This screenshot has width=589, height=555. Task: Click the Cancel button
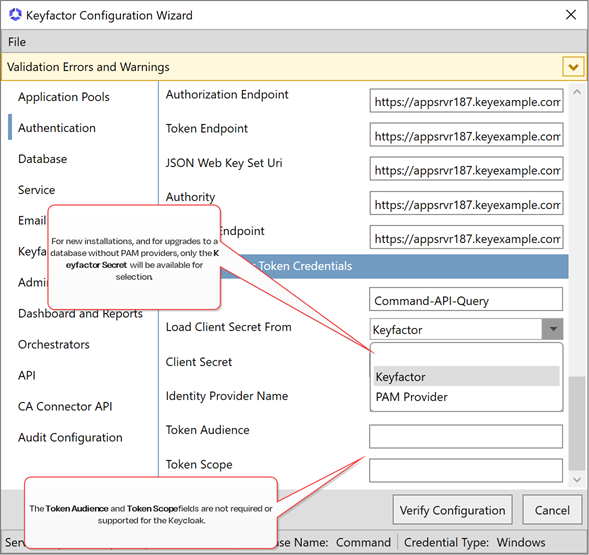tap(552, 510)
